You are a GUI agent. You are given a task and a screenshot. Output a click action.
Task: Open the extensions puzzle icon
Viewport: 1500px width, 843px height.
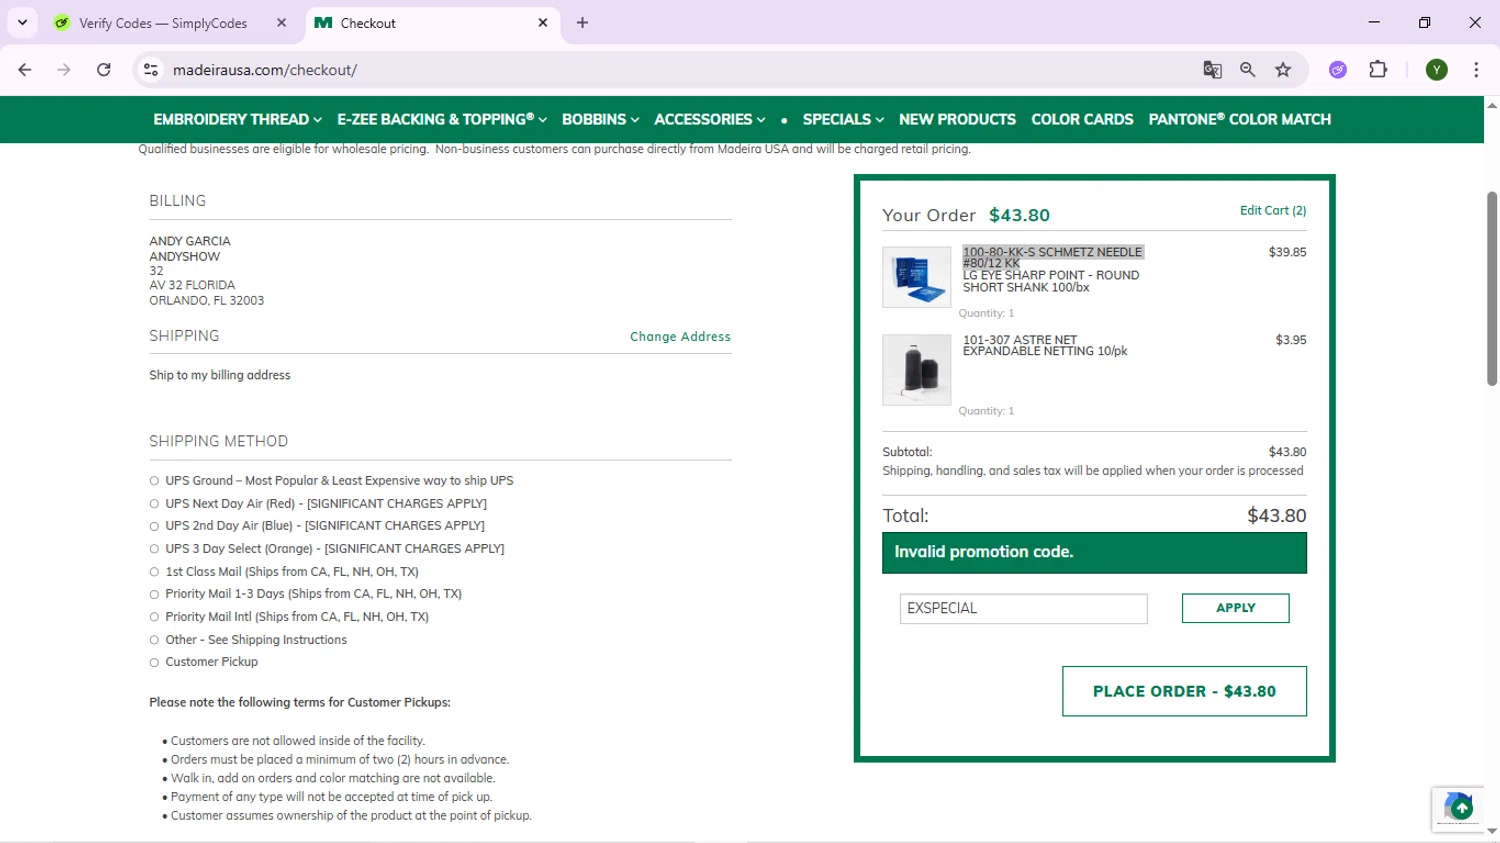[x=1378, y=70]
